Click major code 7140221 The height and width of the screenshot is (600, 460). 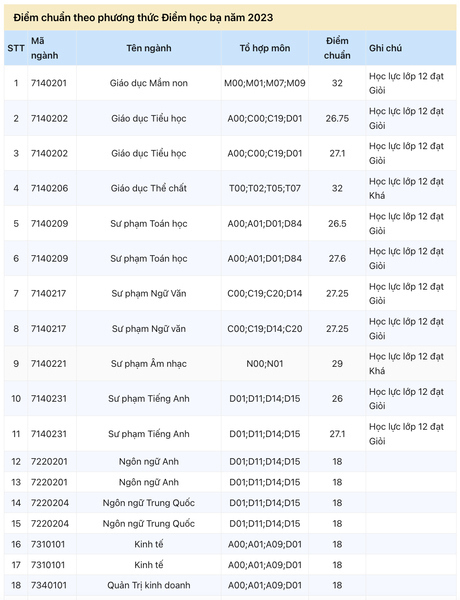click(x=49, y=364)
